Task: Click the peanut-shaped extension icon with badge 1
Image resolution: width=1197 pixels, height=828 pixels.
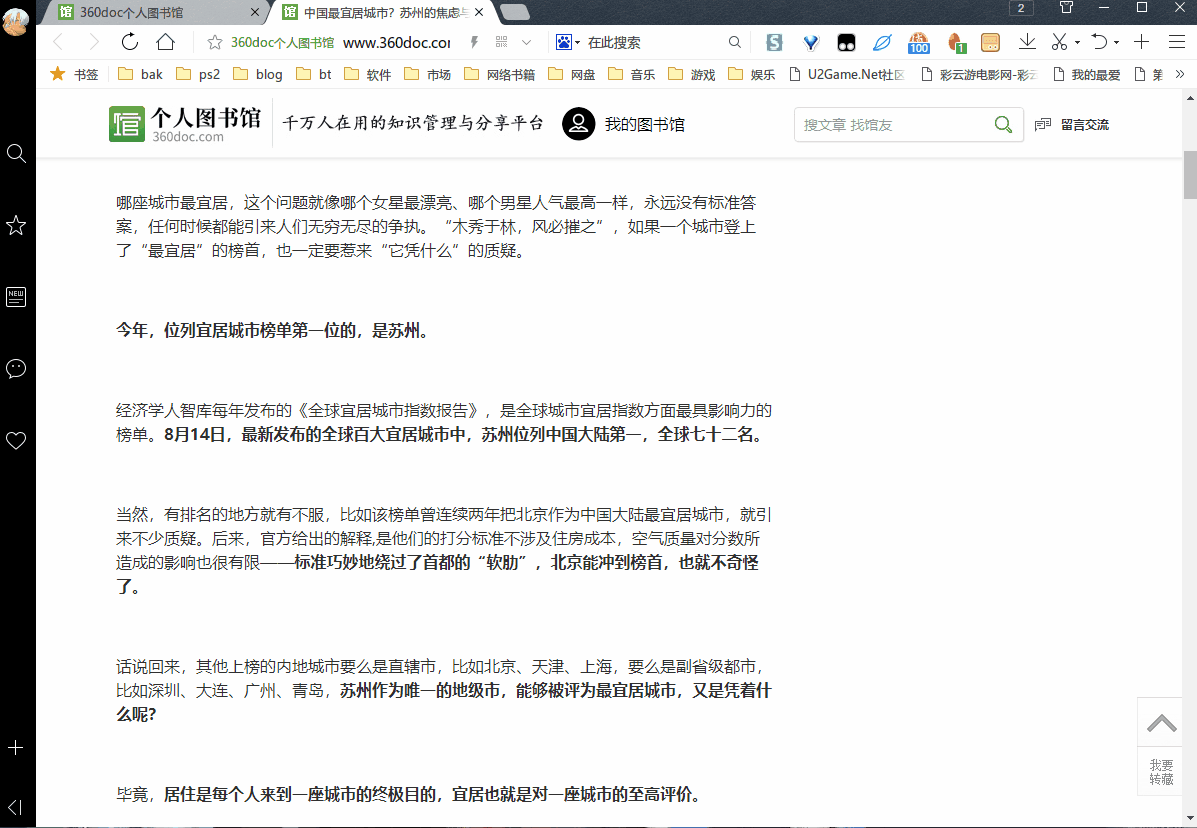Action: pyautogui.click(x=955, y=43)
